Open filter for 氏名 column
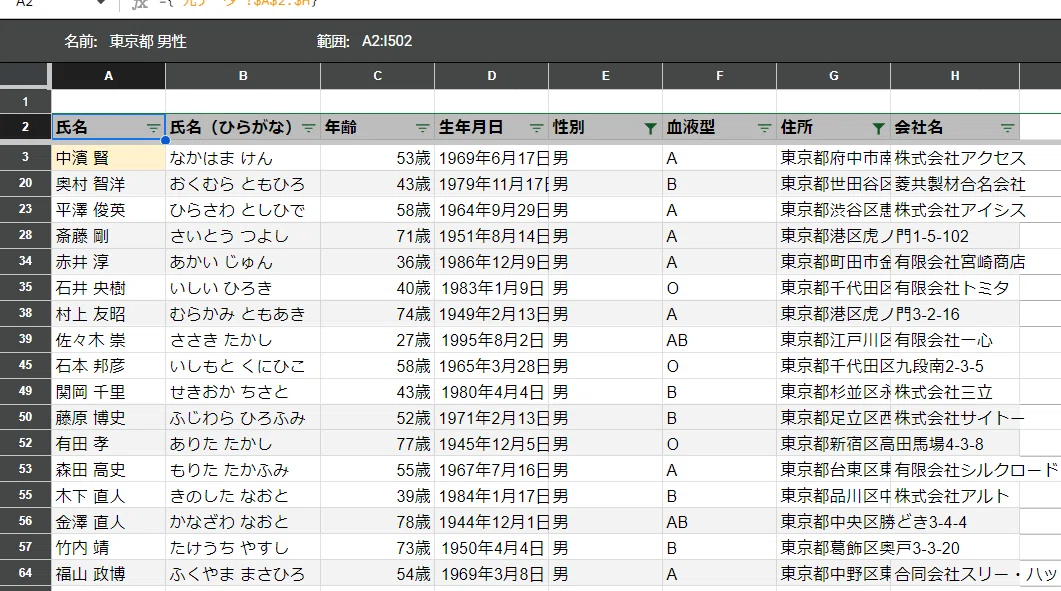 (154, 127)
